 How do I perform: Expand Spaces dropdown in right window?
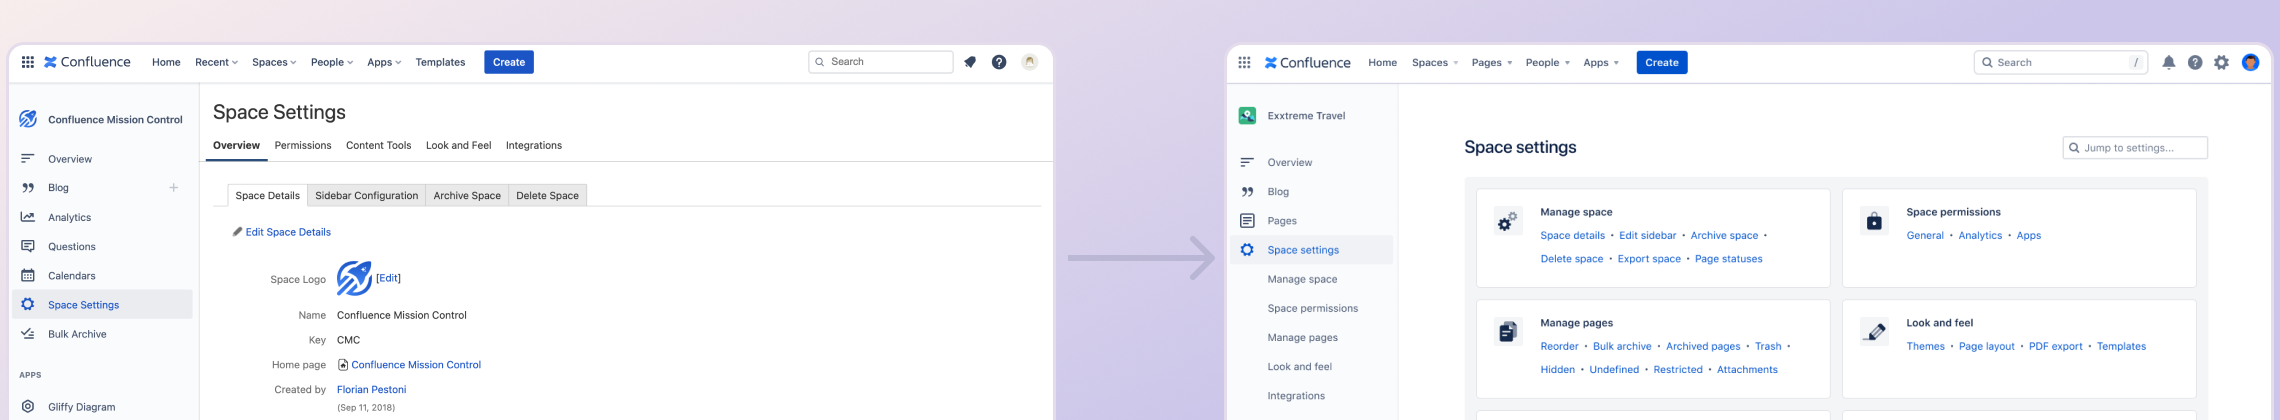point(1435,63)
